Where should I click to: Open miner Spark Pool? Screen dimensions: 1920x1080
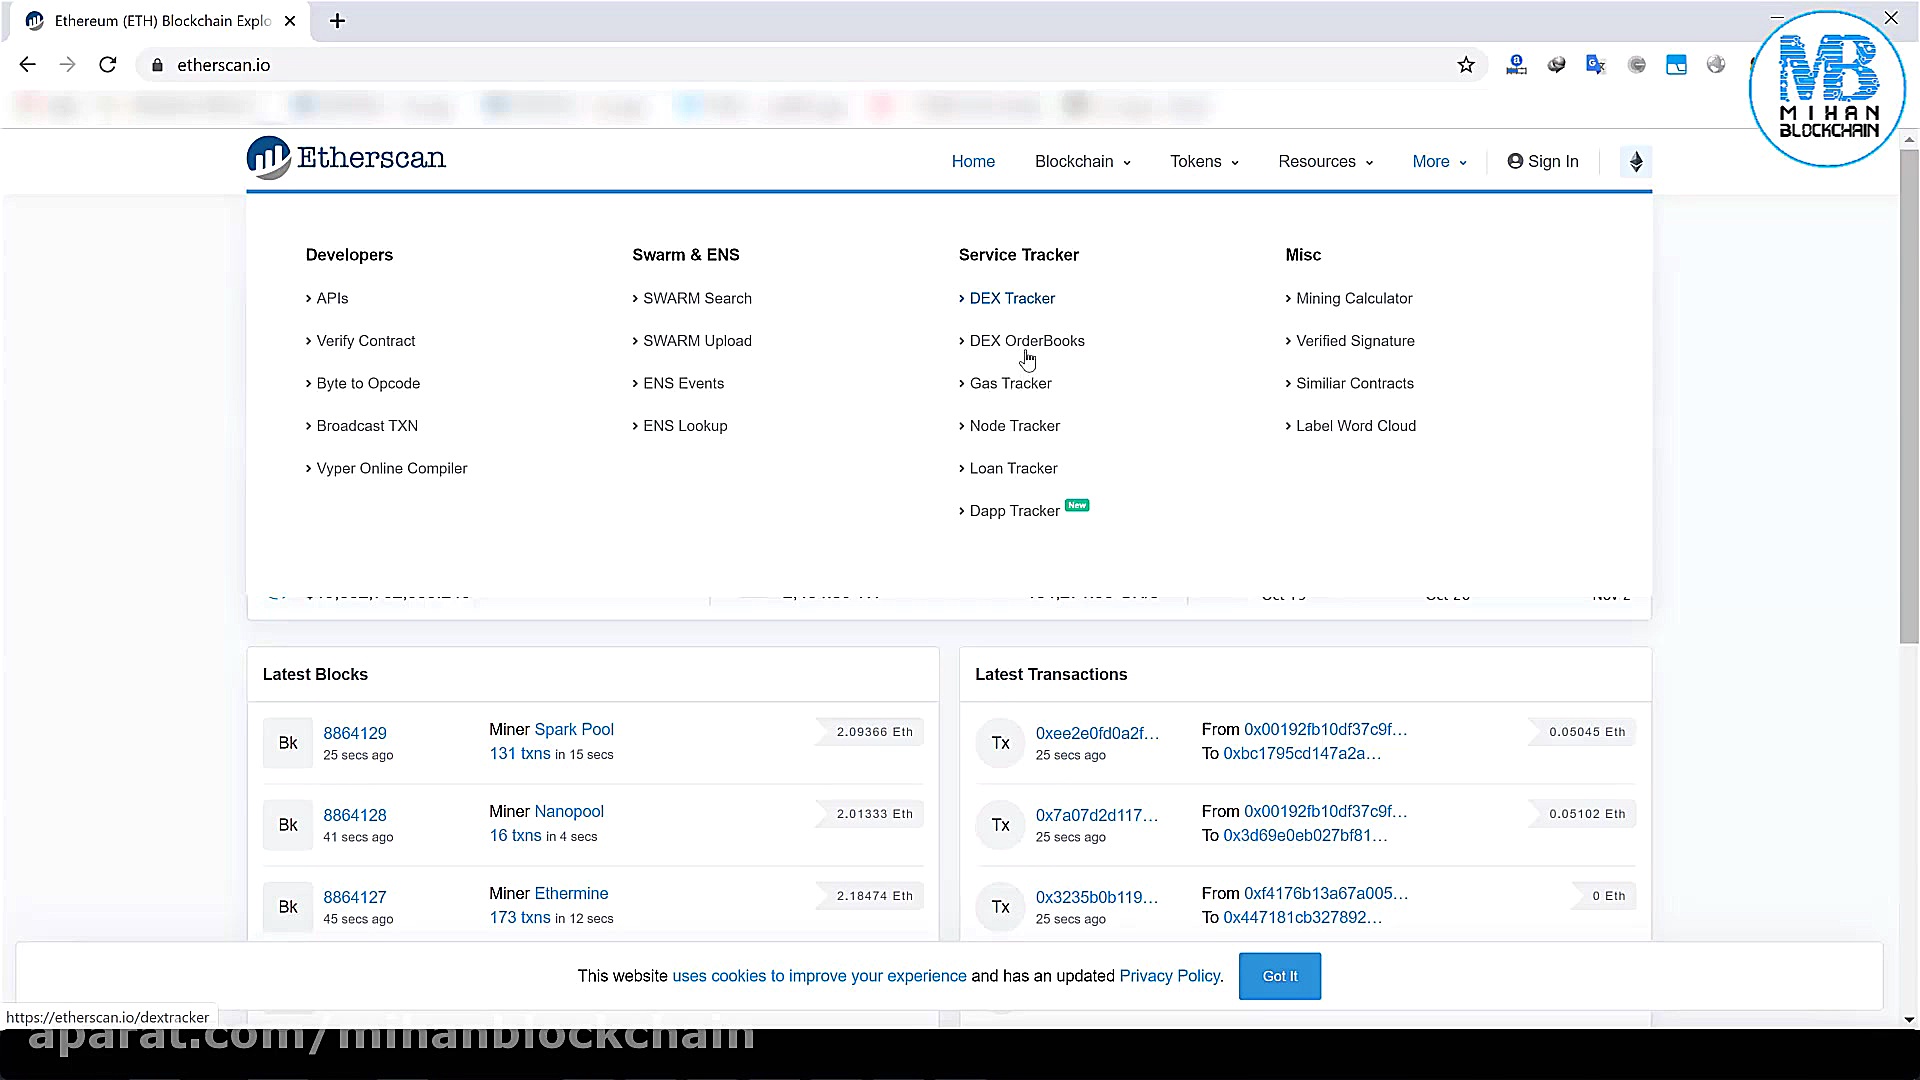[x=574, y=729]
